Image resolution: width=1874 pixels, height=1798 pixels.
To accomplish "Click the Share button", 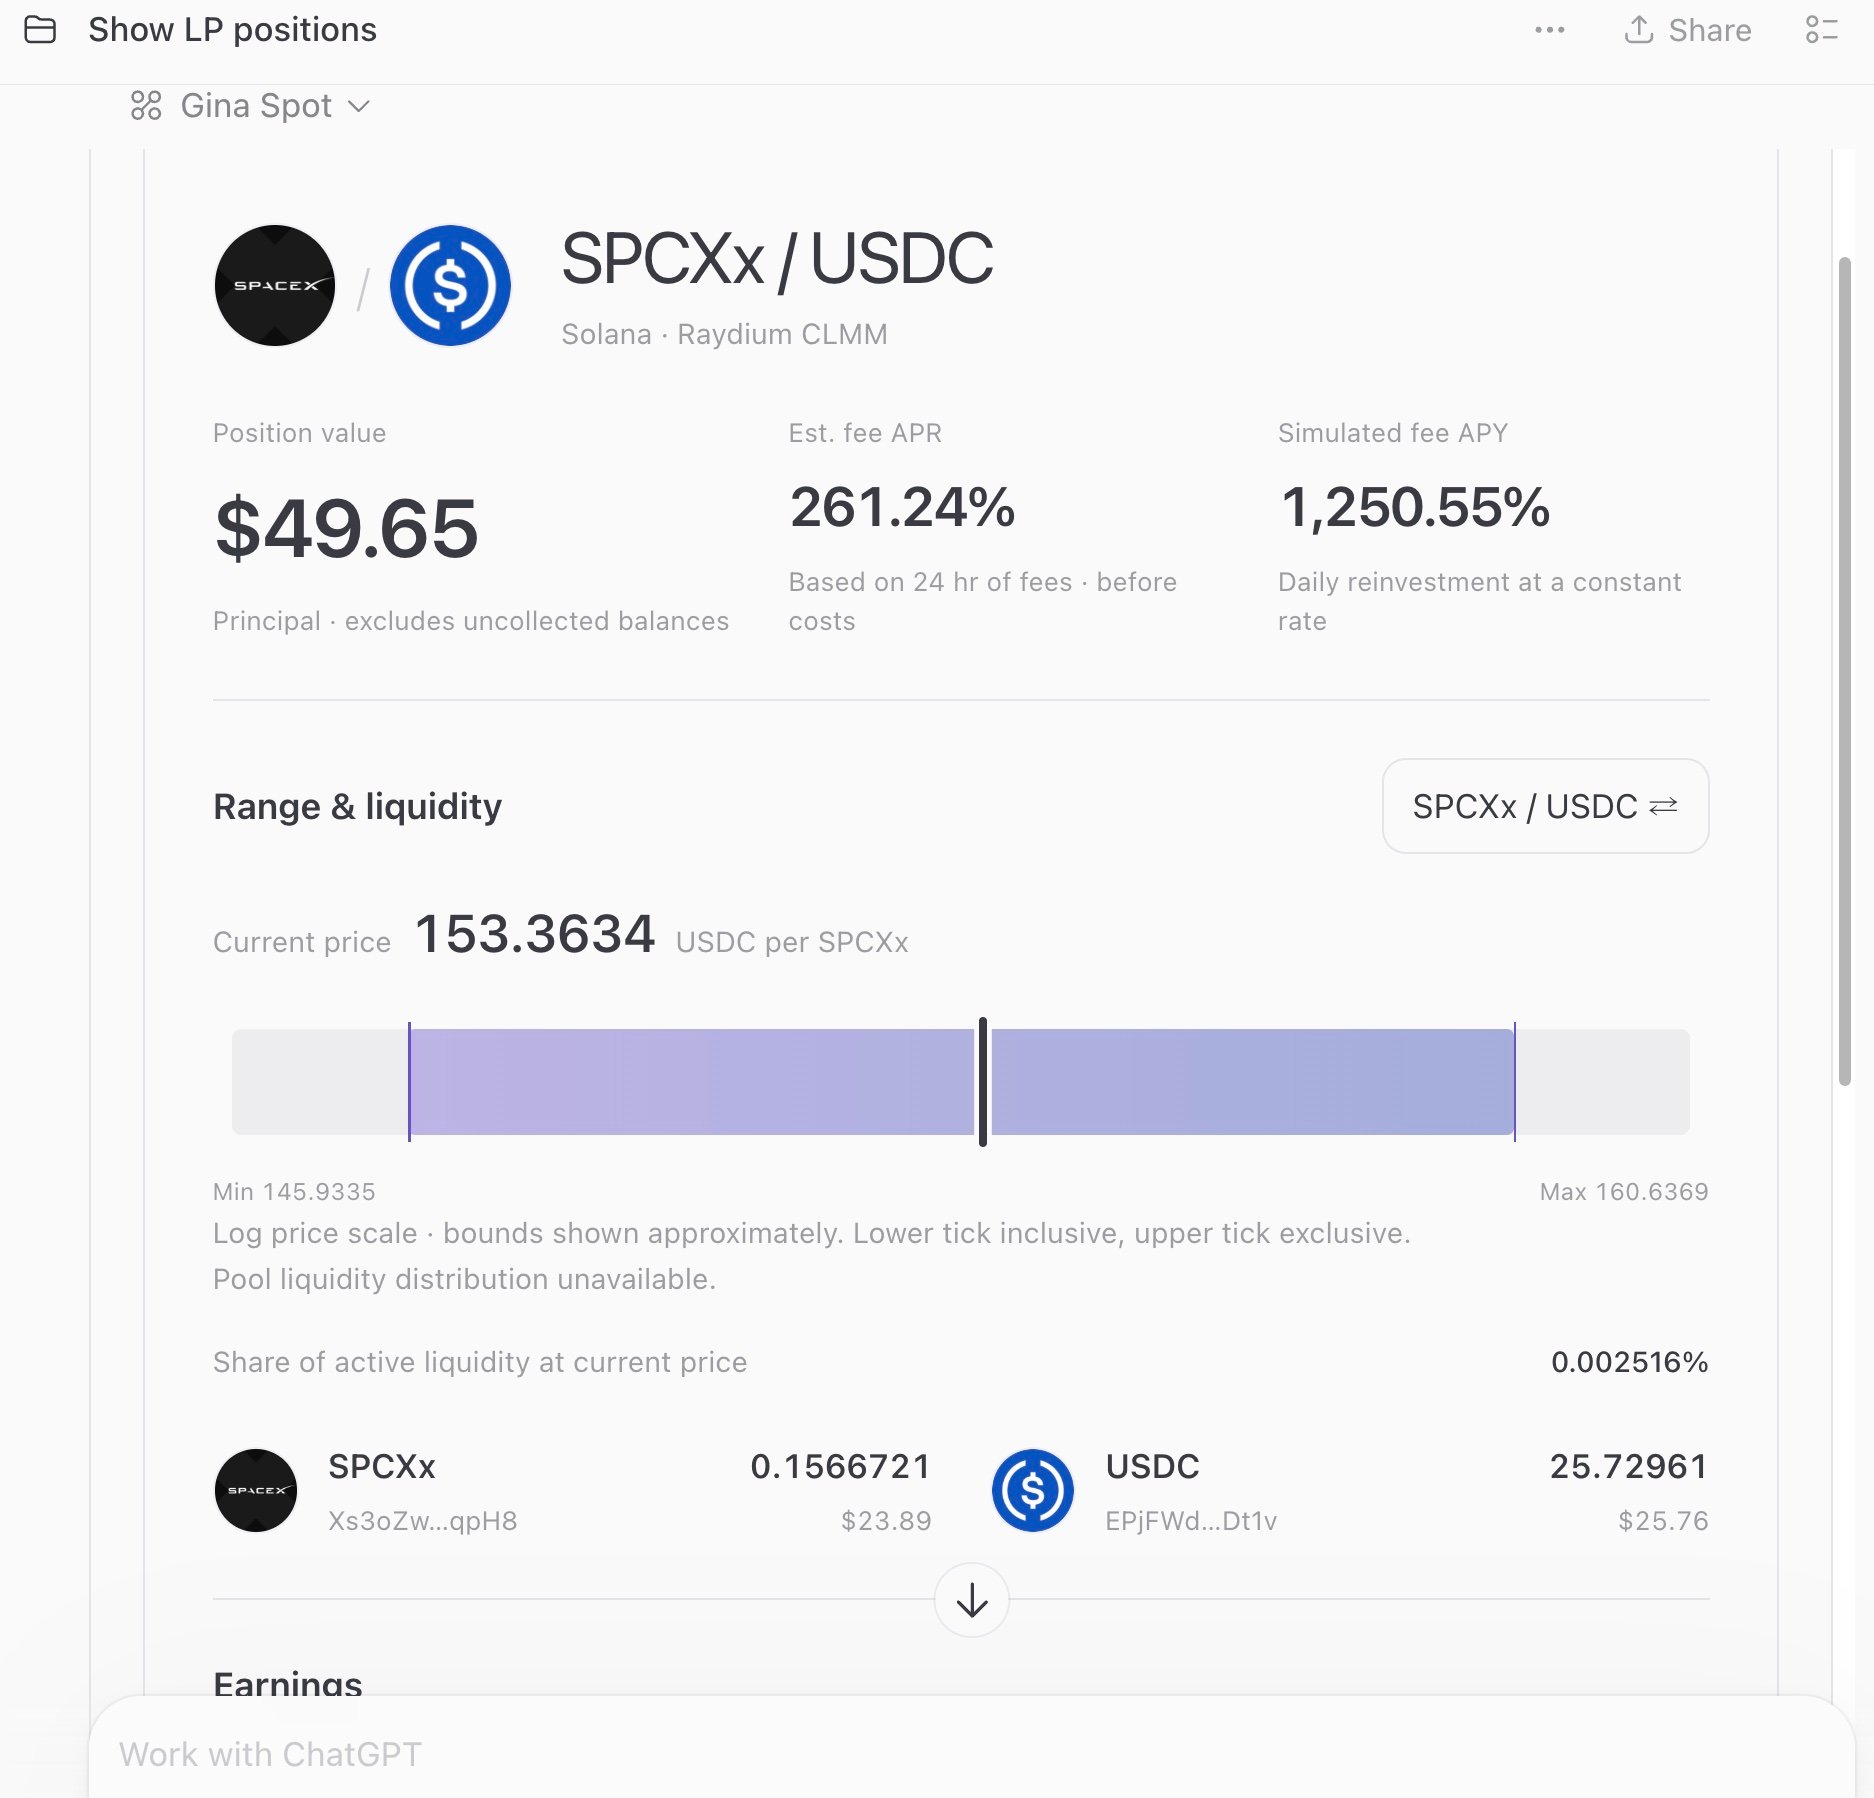I will (x=1688, y=30).
